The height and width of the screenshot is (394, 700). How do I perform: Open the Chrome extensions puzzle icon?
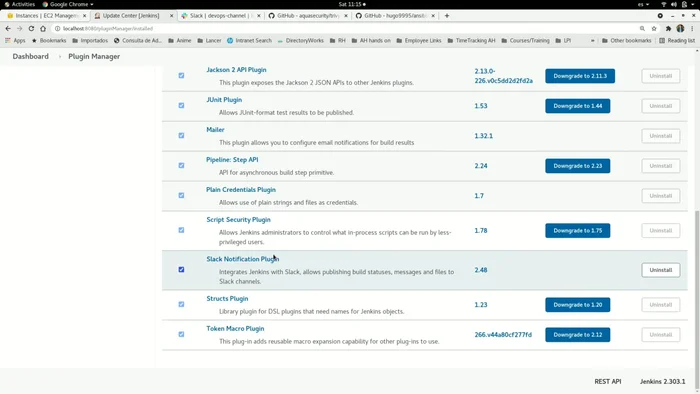668,29
